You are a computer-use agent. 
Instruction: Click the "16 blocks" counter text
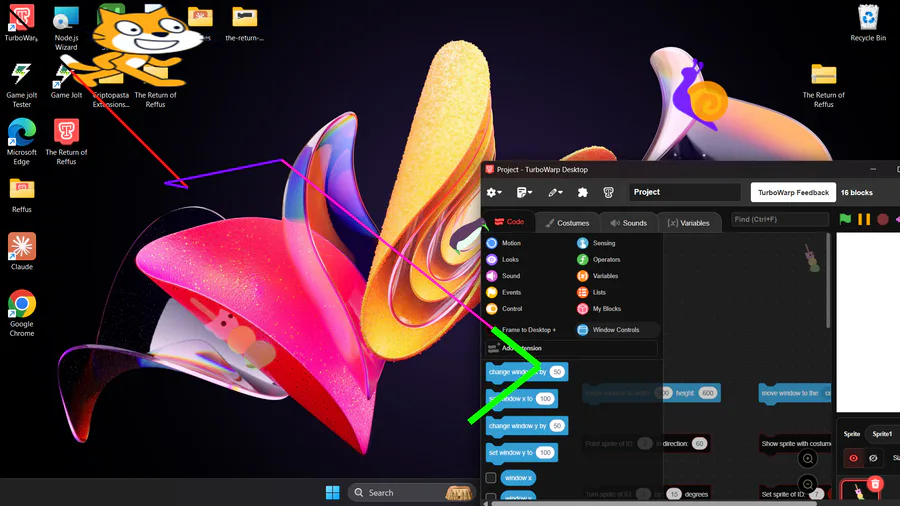[x=856, y=192]
